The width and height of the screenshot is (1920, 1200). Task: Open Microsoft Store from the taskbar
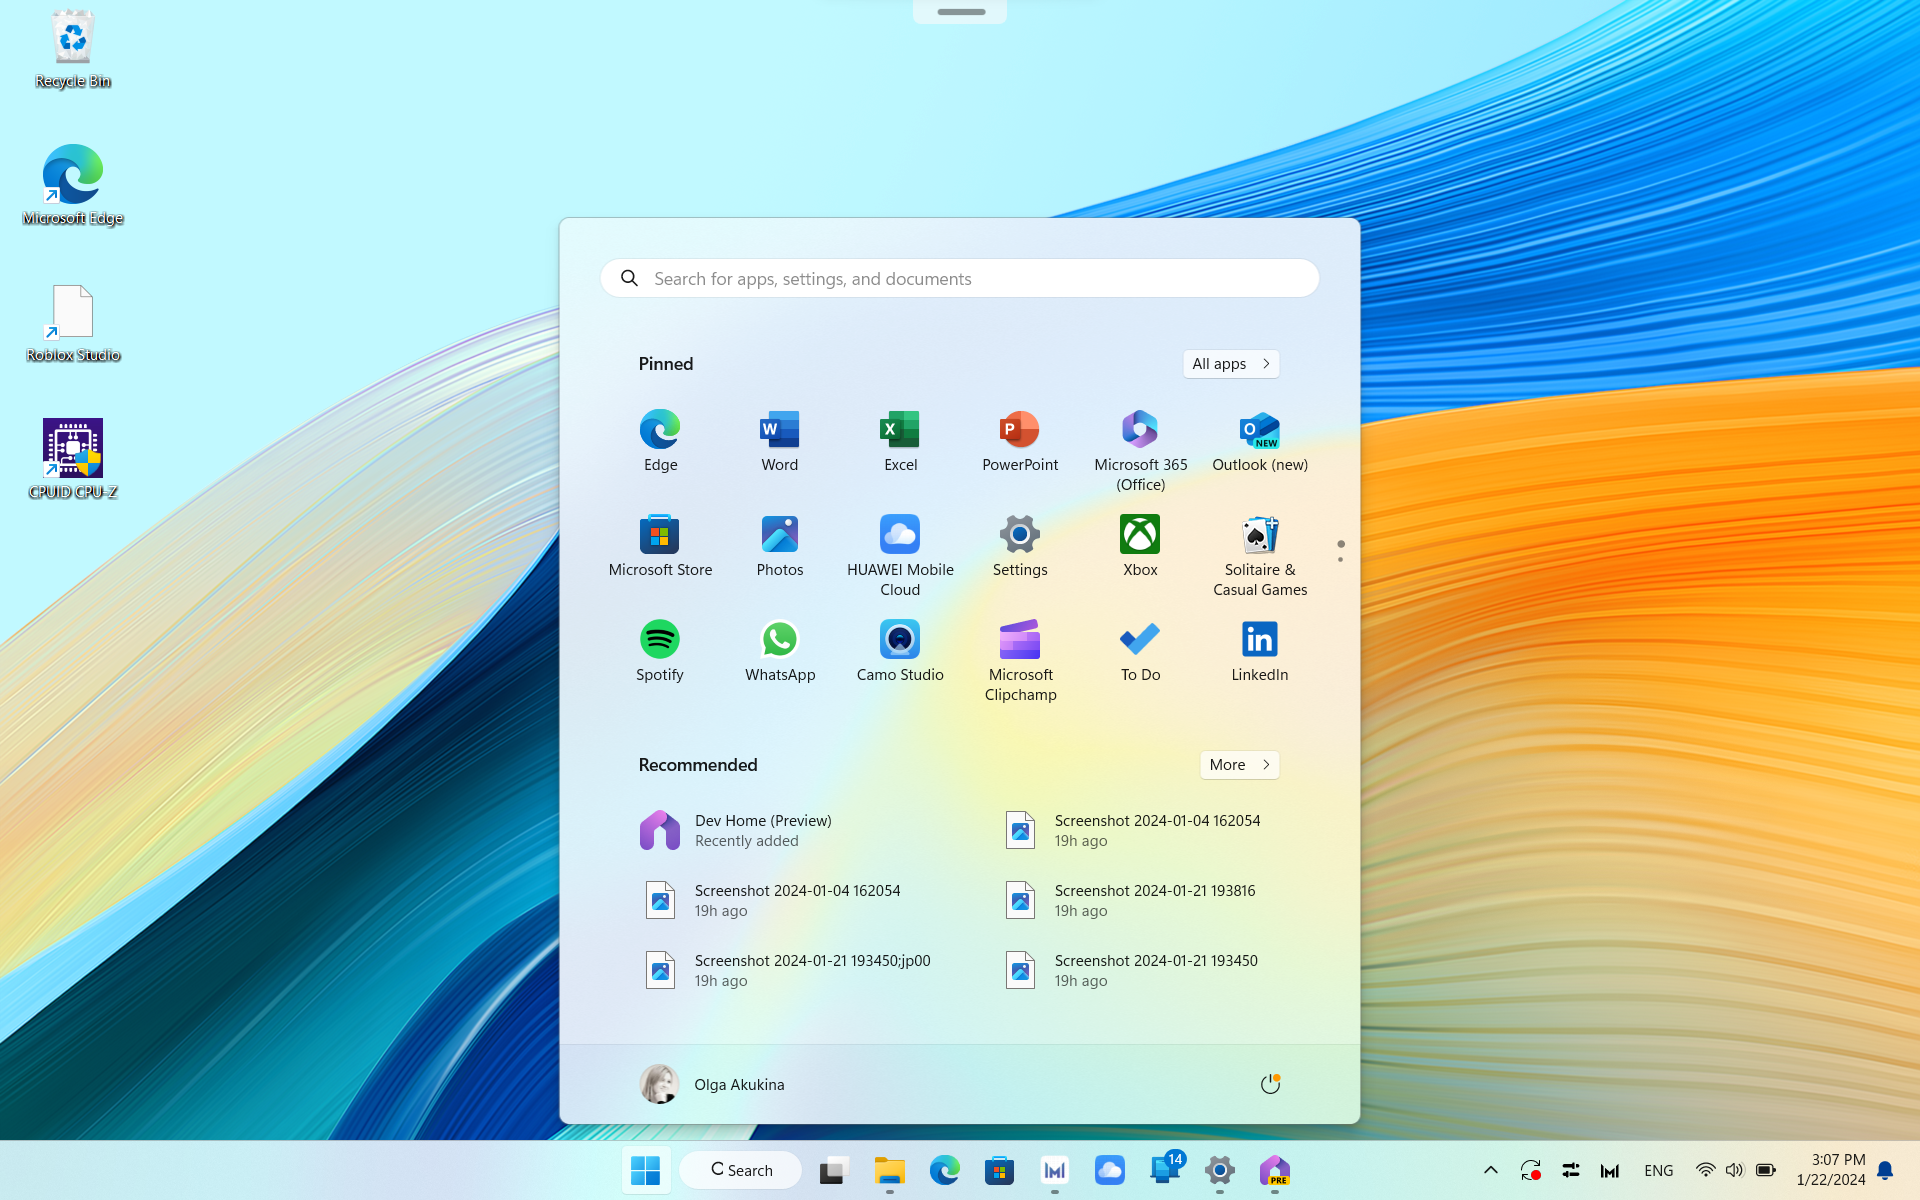1000,1170
